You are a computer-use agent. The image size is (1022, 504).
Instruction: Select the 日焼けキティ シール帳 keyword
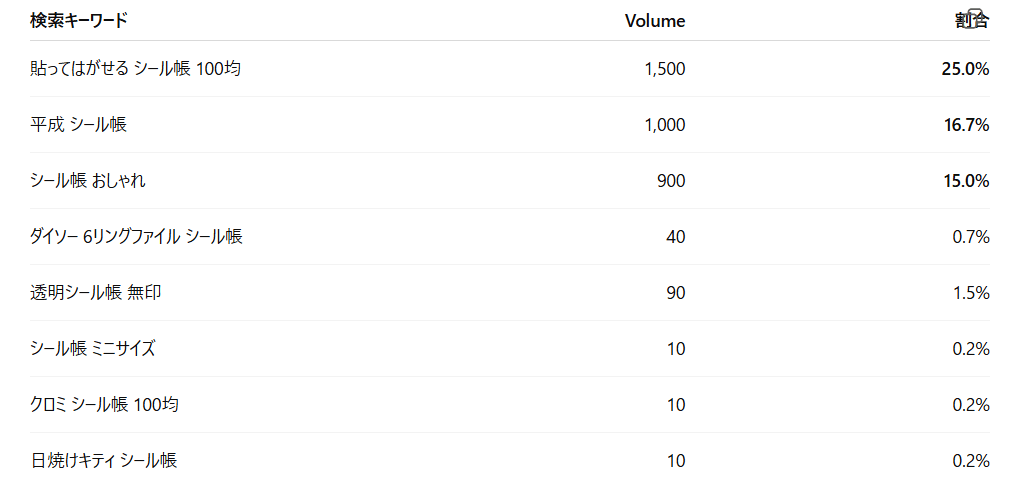click(x=103, y=461)
